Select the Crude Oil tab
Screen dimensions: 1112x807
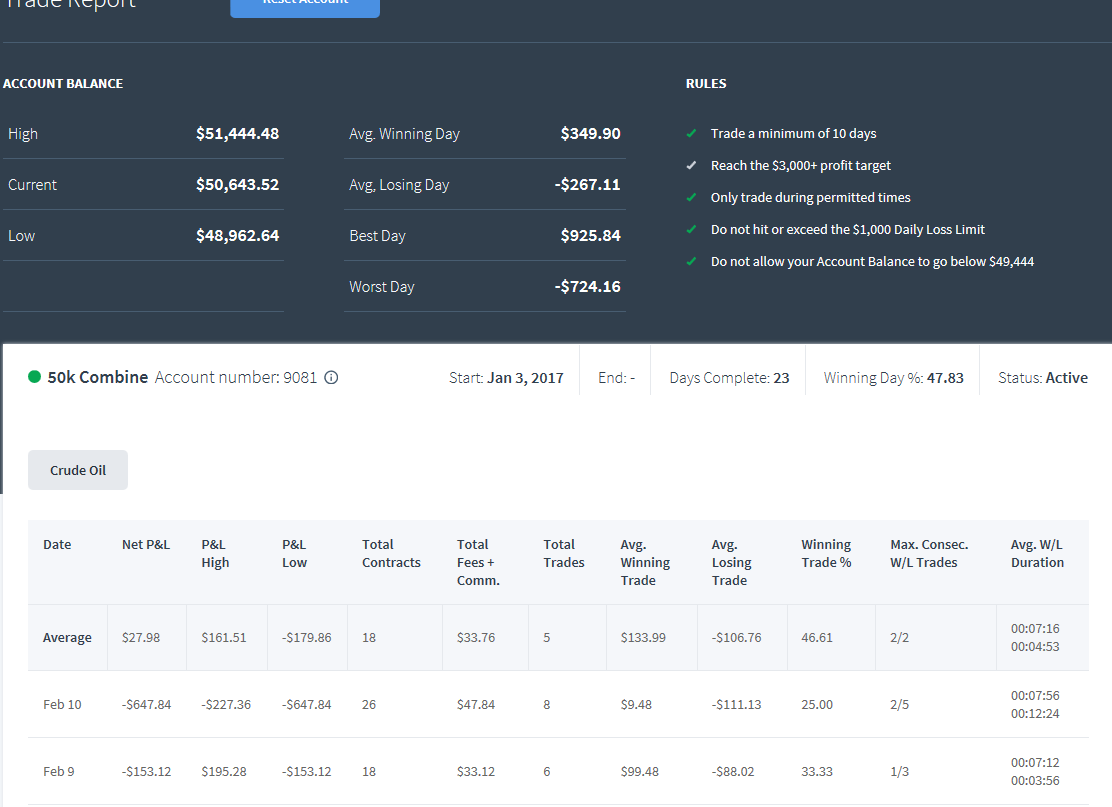78,470
